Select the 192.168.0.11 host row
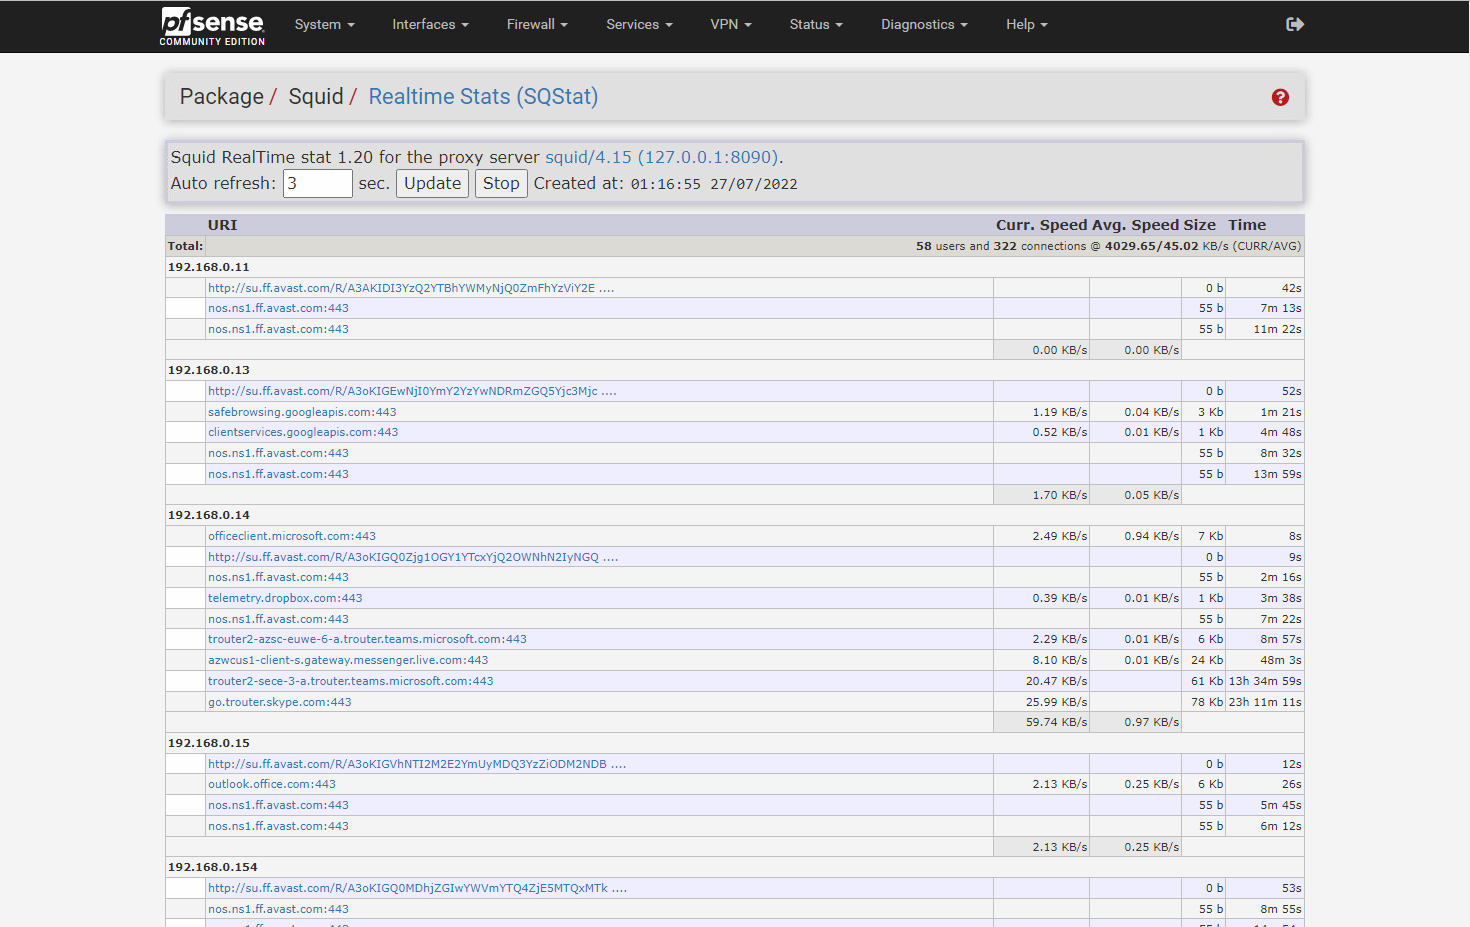The height and width of the screenshot is (927, 1470). click(x=734, y=267)
